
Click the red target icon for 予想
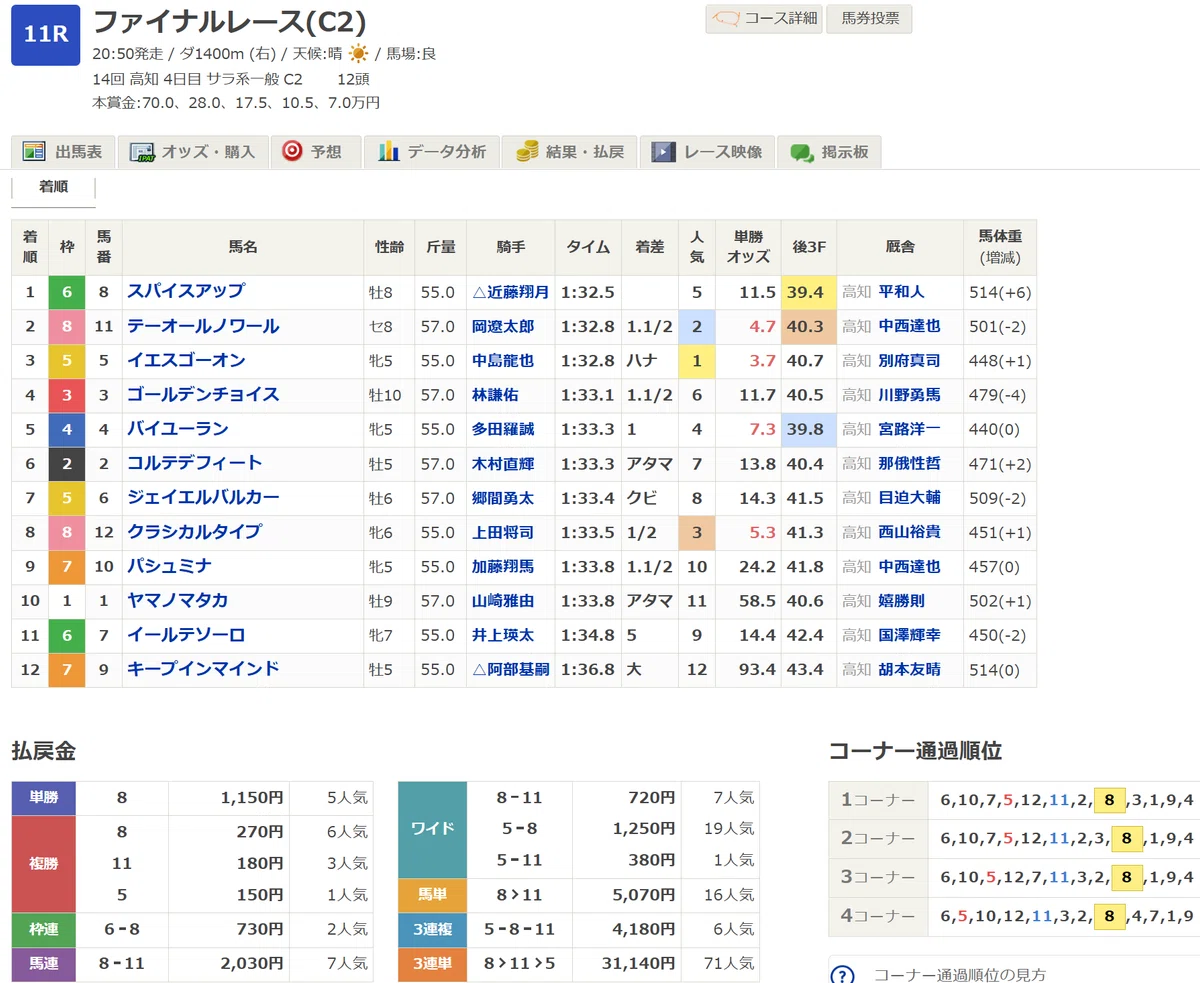coord(292,152)
